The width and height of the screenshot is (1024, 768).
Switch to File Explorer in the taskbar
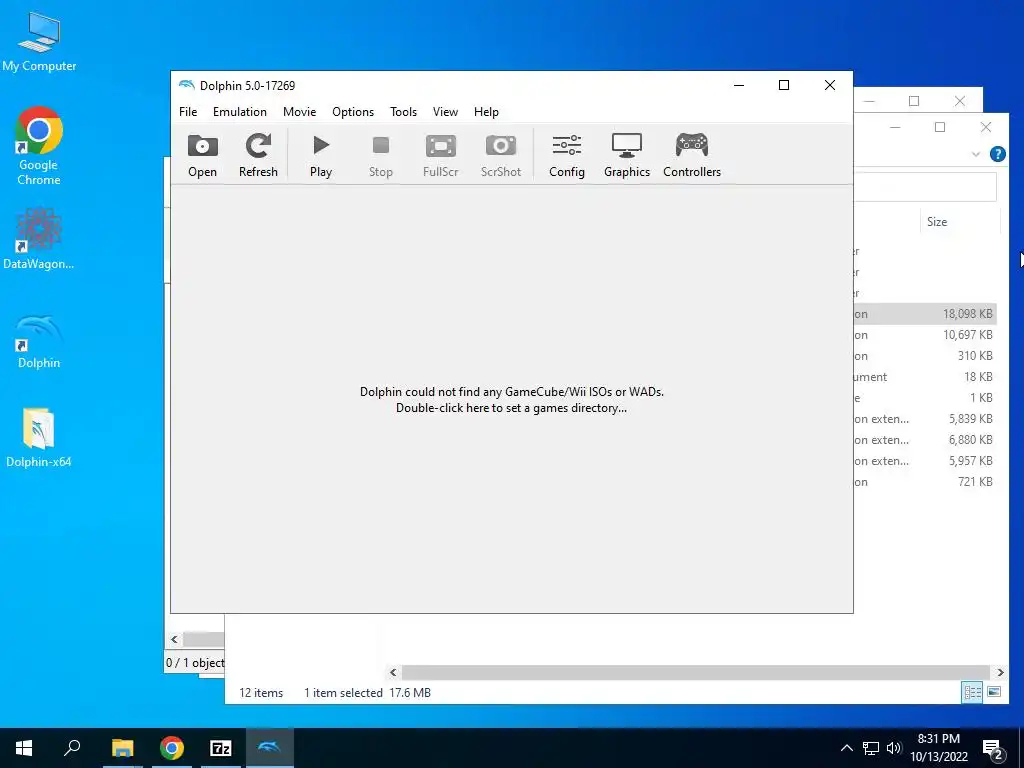tap(122, 748)
